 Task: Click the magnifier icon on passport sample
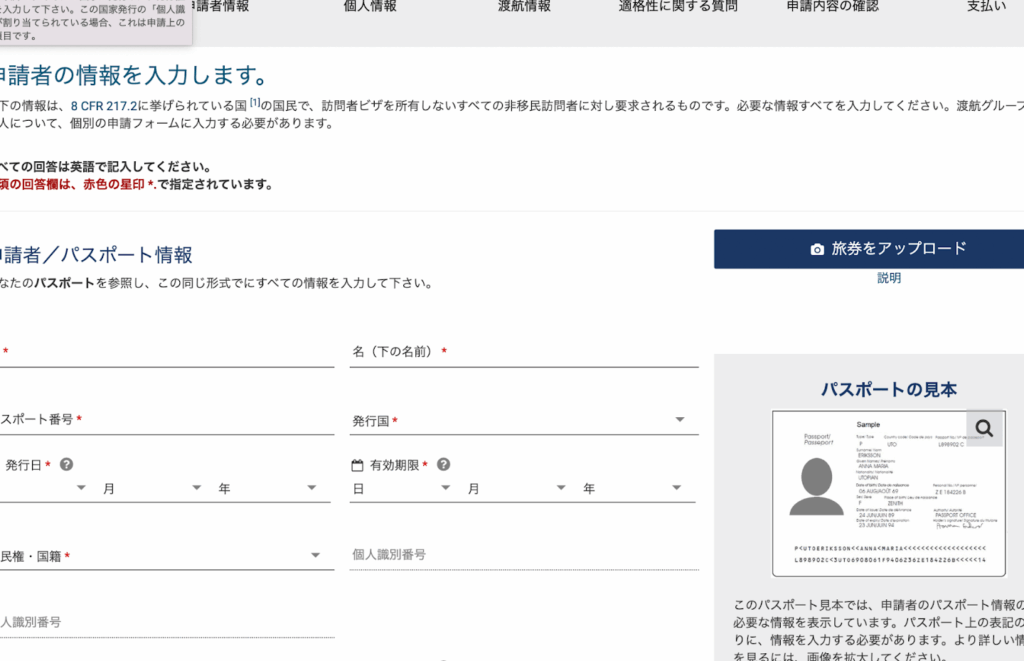tap(984, 429)
